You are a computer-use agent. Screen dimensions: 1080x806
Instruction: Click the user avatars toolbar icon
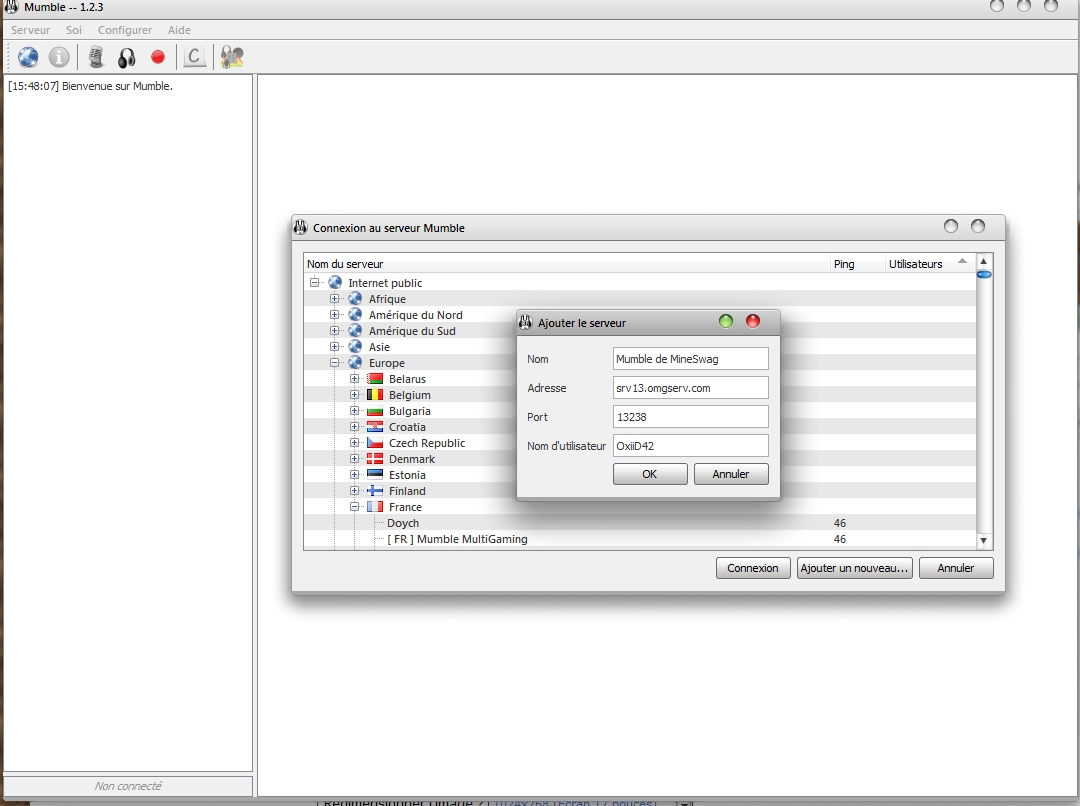click(232, 56)
